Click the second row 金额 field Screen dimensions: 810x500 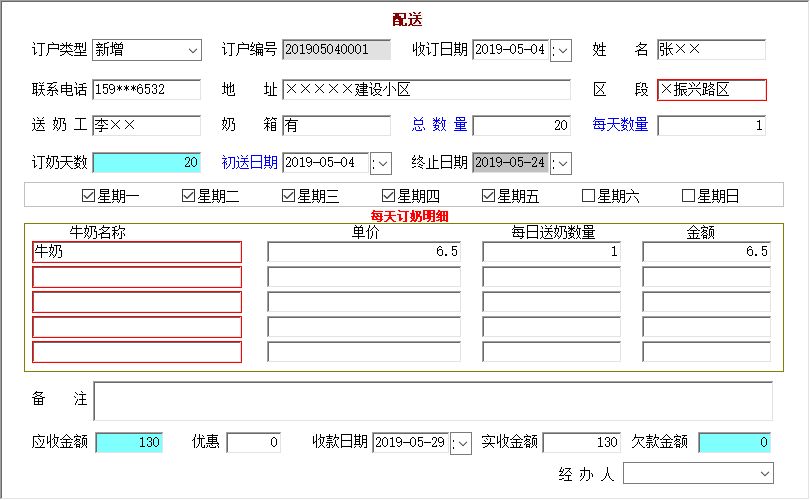pos(706,277)
